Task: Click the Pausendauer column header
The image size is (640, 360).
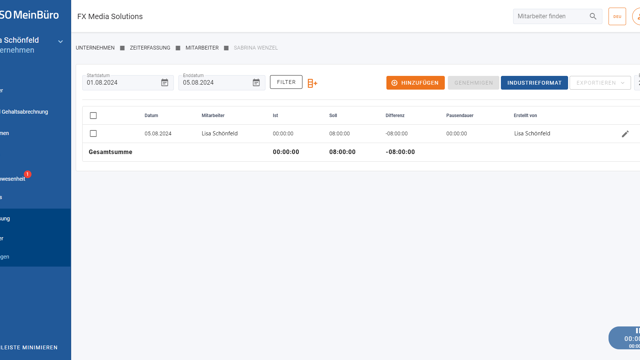Action: pyautogui.click(x=460, y=116)
